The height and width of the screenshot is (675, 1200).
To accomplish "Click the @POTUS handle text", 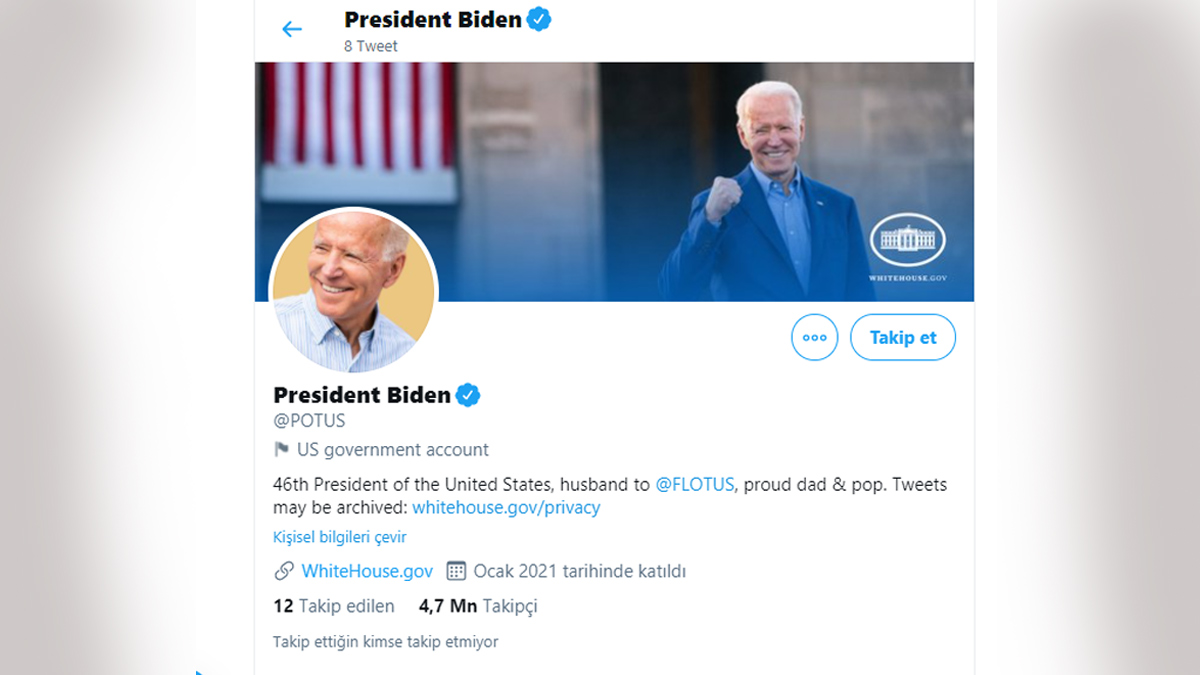I will [x=309, y=421].
